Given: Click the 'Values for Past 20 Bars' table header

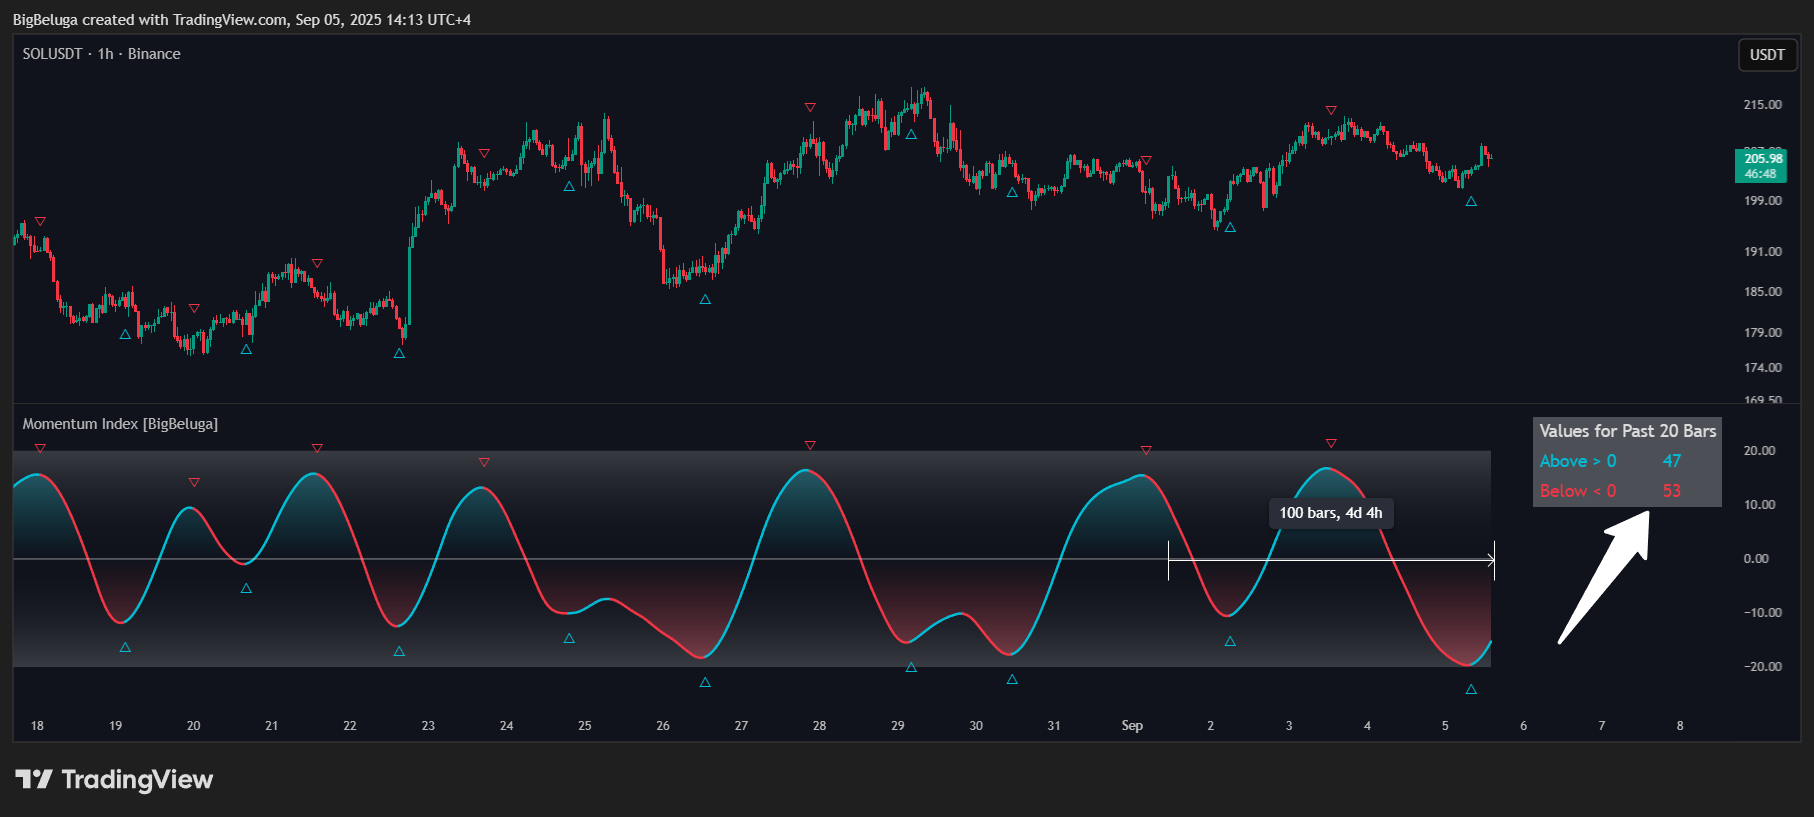Looking at the screenshot, I should click(x=1627, y=431).
